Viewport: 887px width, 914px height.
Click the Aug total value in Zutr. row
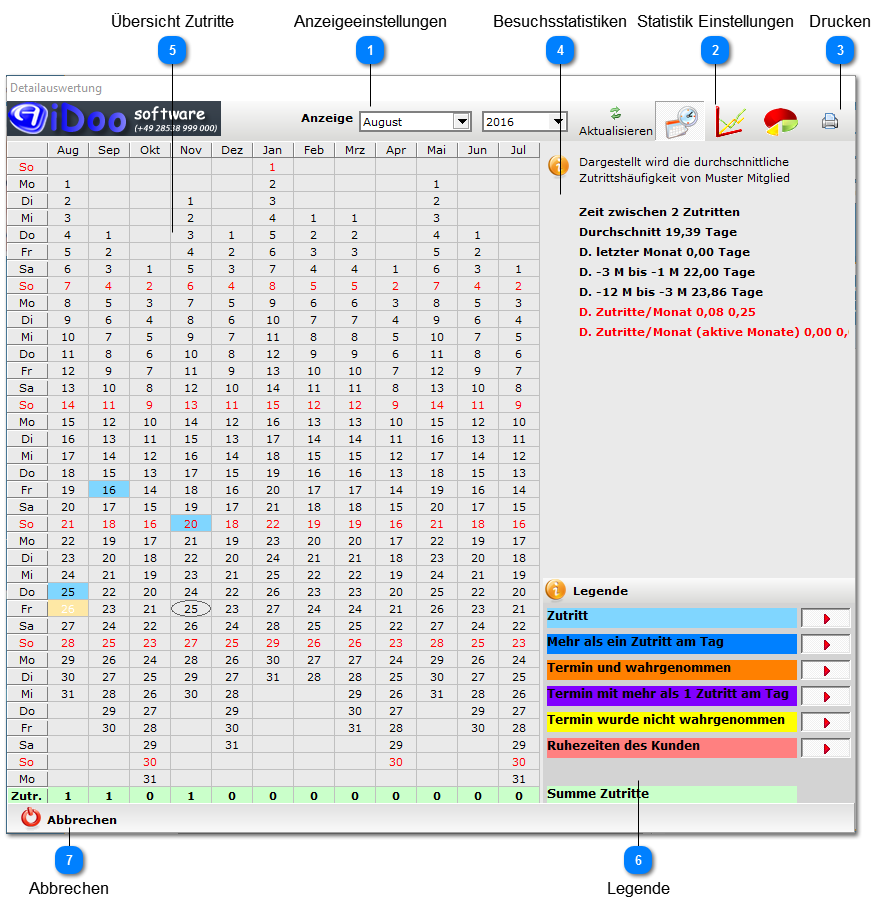coord(68,796)
